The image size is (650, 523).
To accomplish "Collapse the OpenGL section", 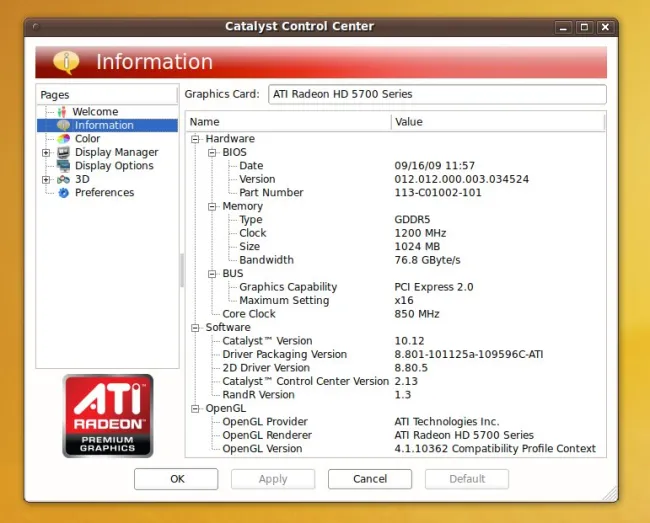I will [196, 409].
